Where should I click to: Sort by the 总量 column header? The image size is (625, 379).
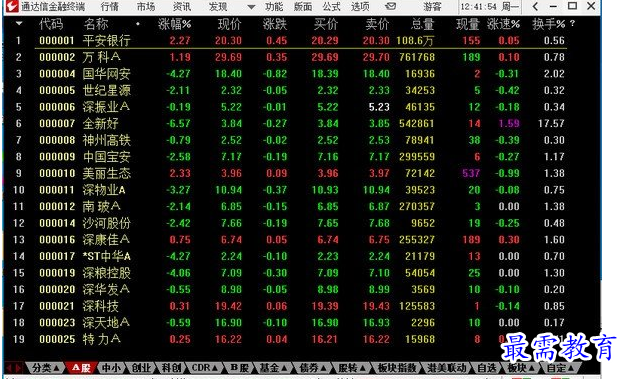click(423, 24)
